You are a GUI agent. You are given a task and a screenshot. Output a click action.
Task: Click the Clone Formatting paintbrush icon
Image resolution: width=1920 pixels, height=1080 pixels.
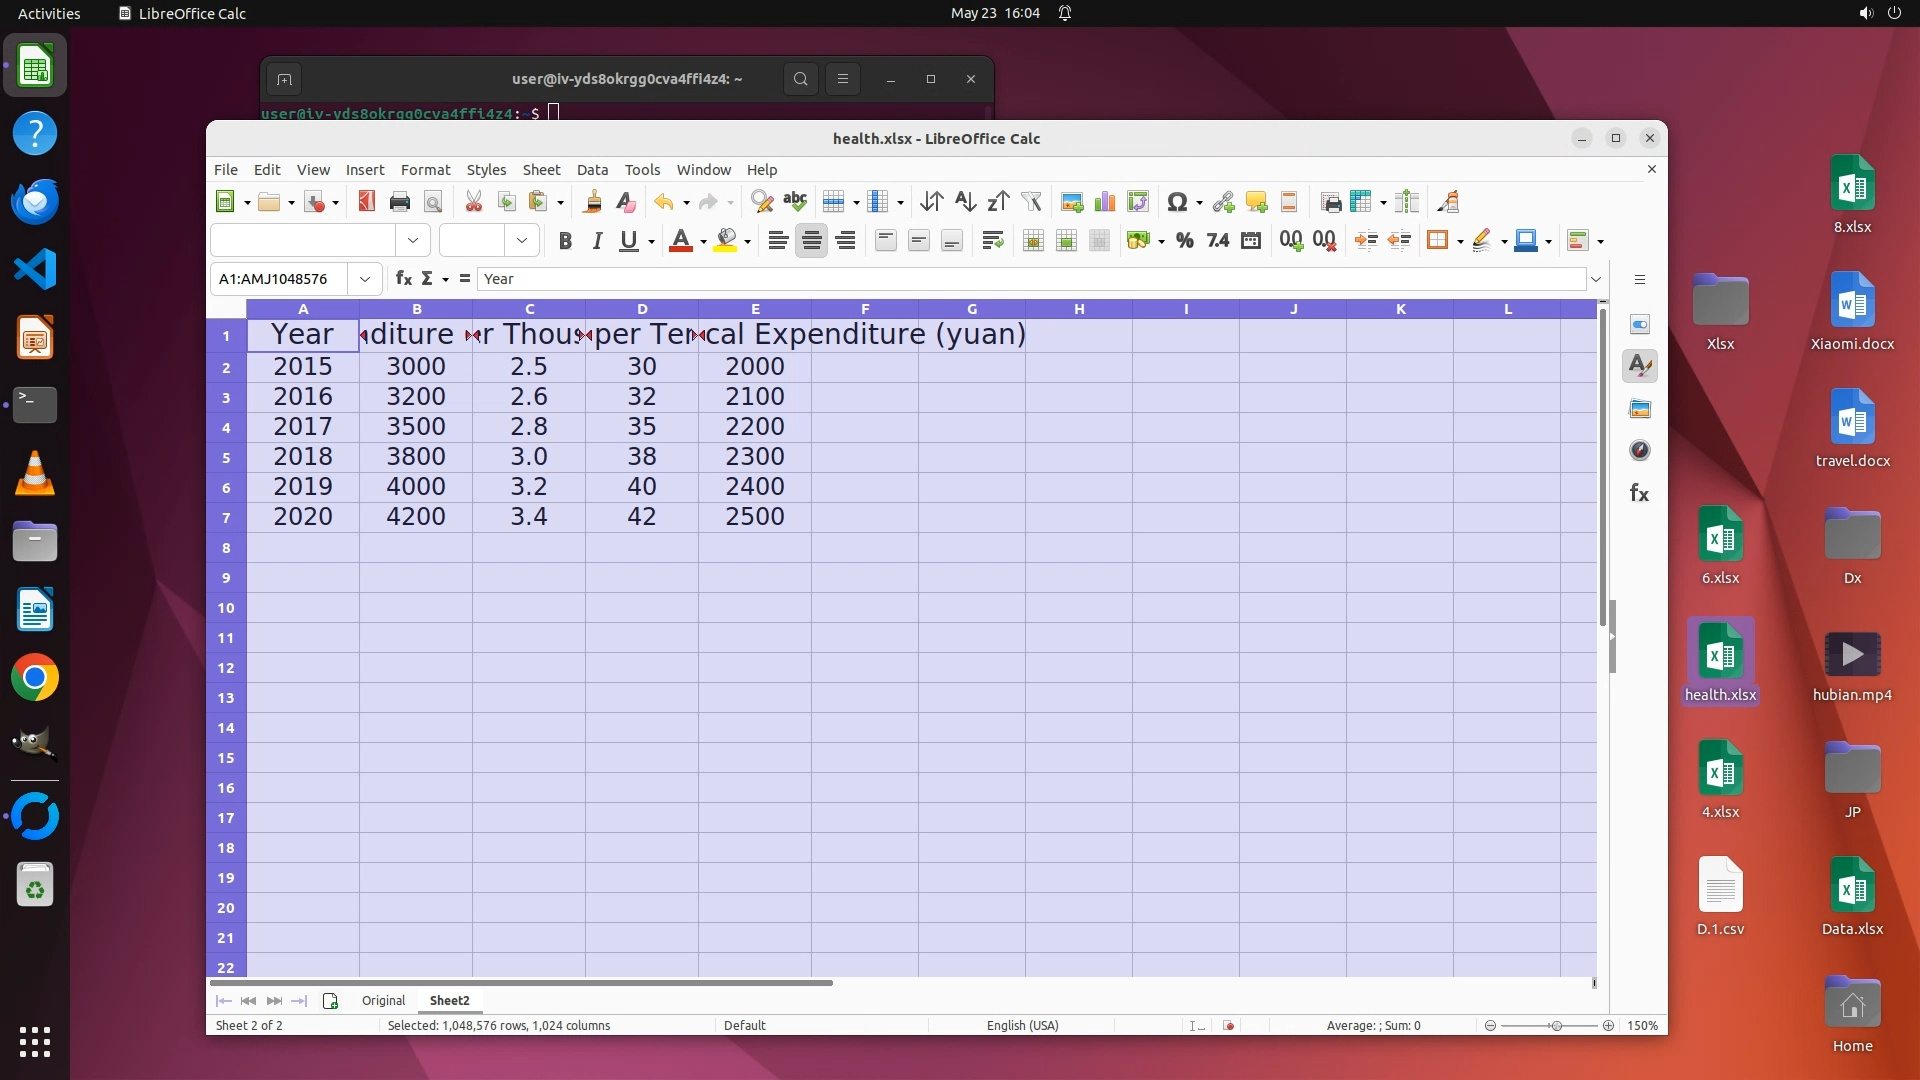(x=592, y=202)
